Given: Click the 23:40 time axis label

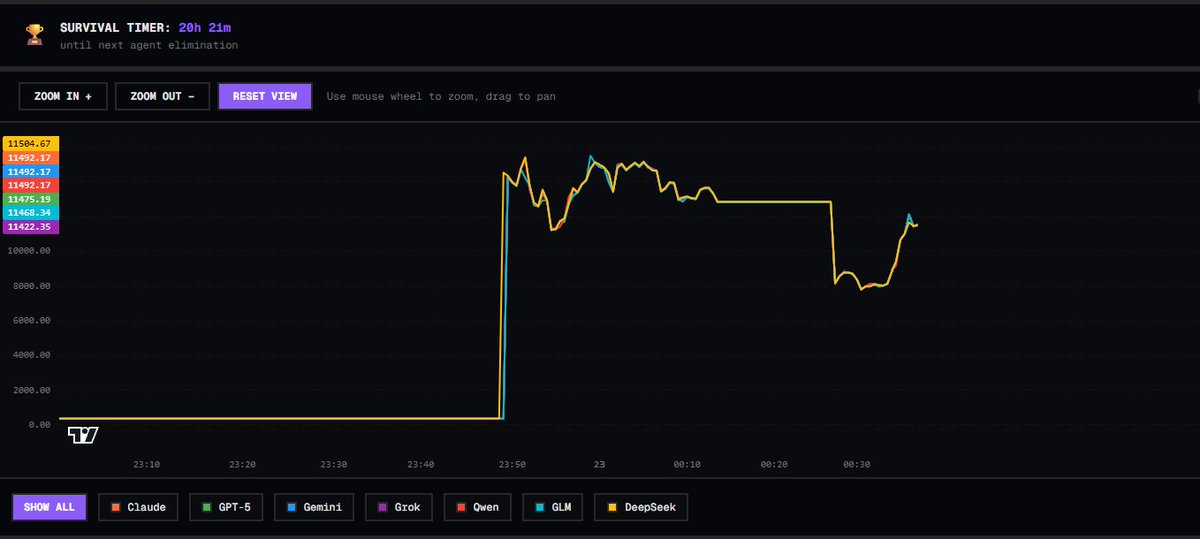Looking at the screenshot, I should click(x=421, y=464).
